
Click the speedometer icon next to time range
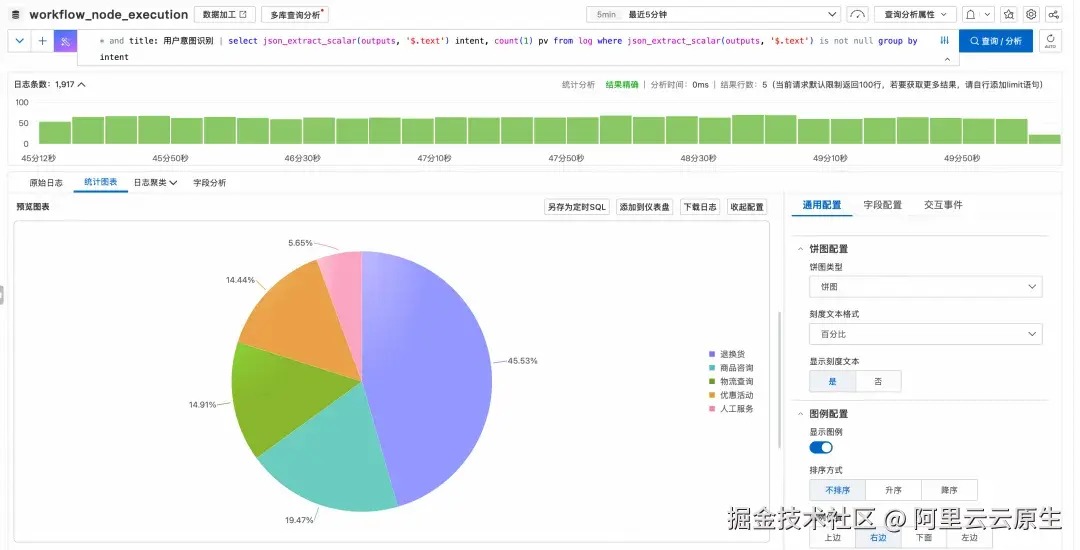858,14
